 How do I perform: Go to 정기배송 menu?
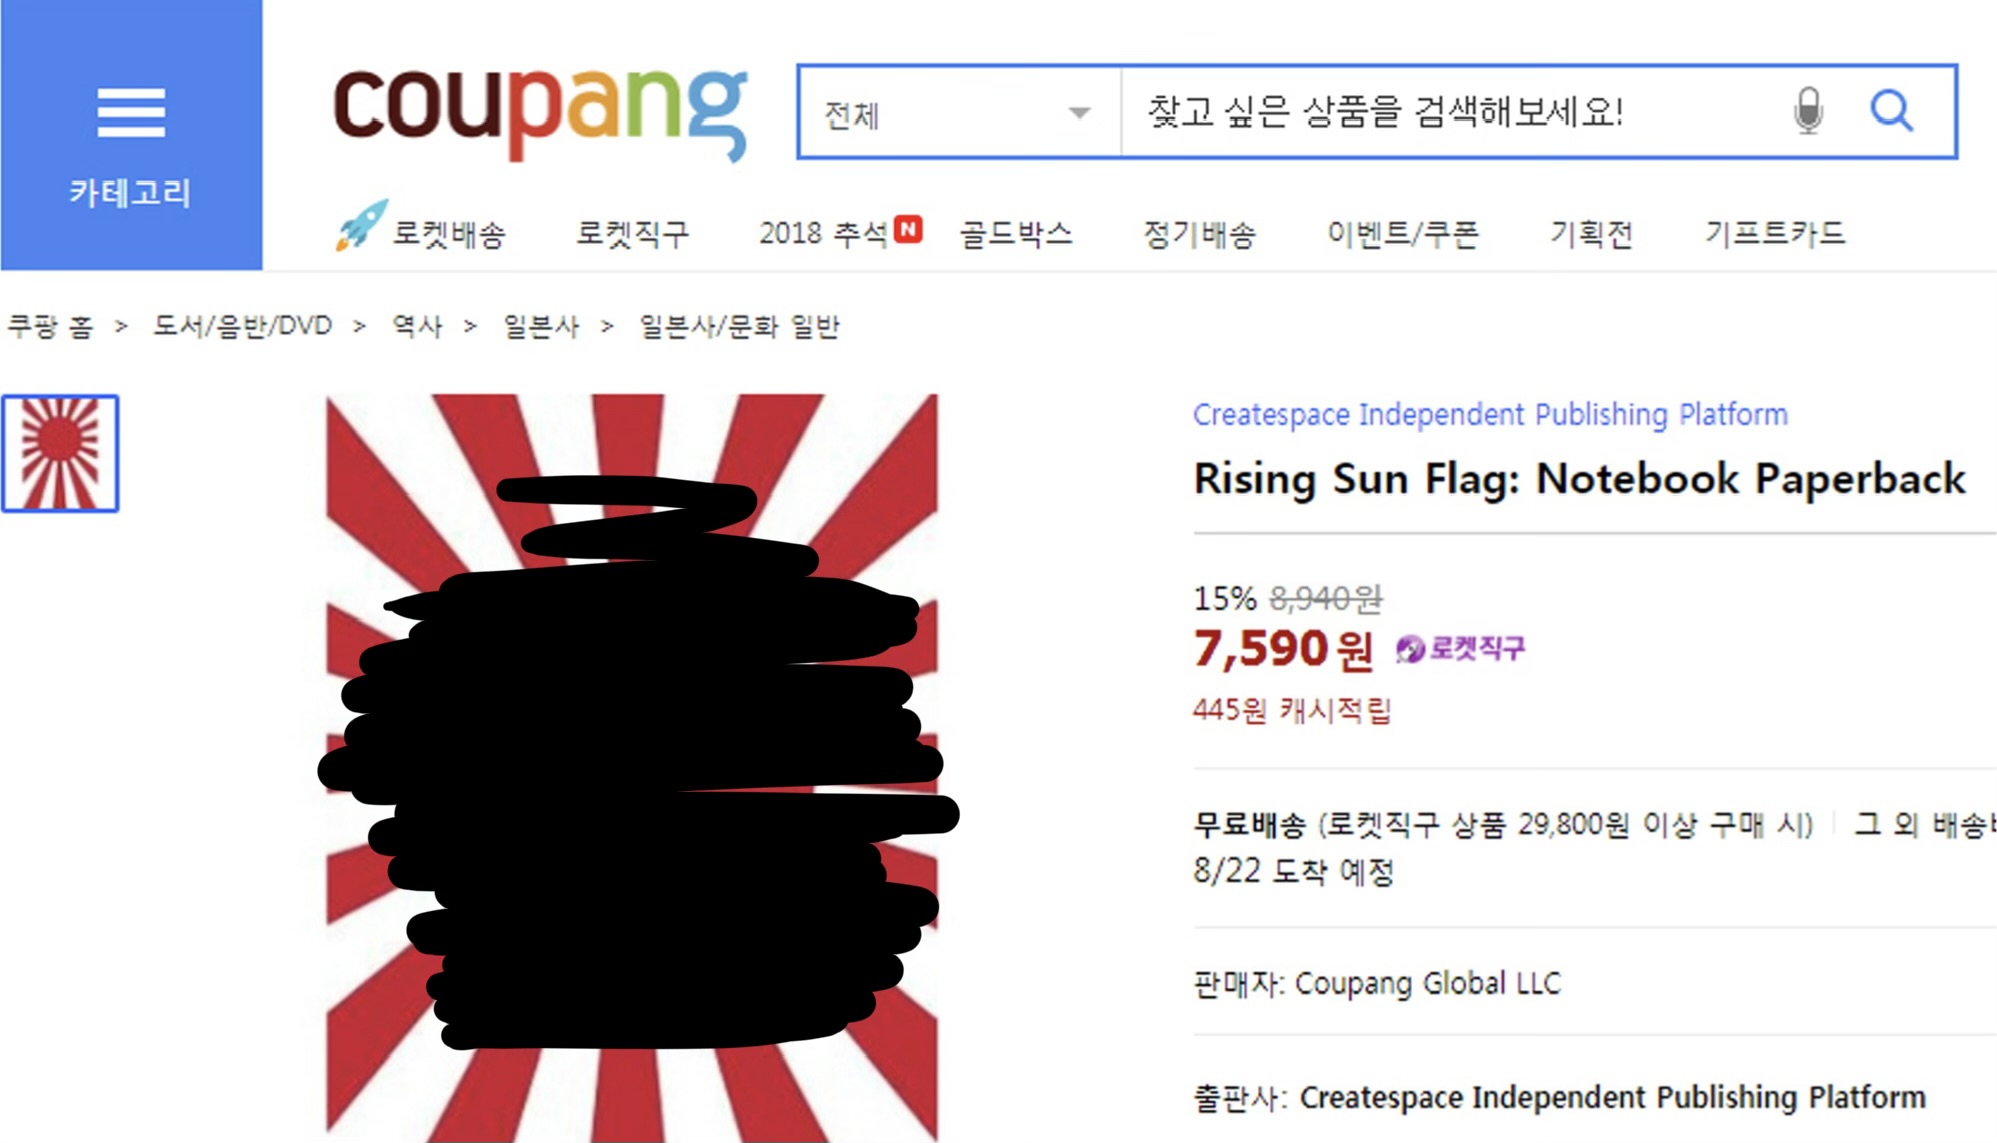pyautogui.click(x=1199, y=234)
